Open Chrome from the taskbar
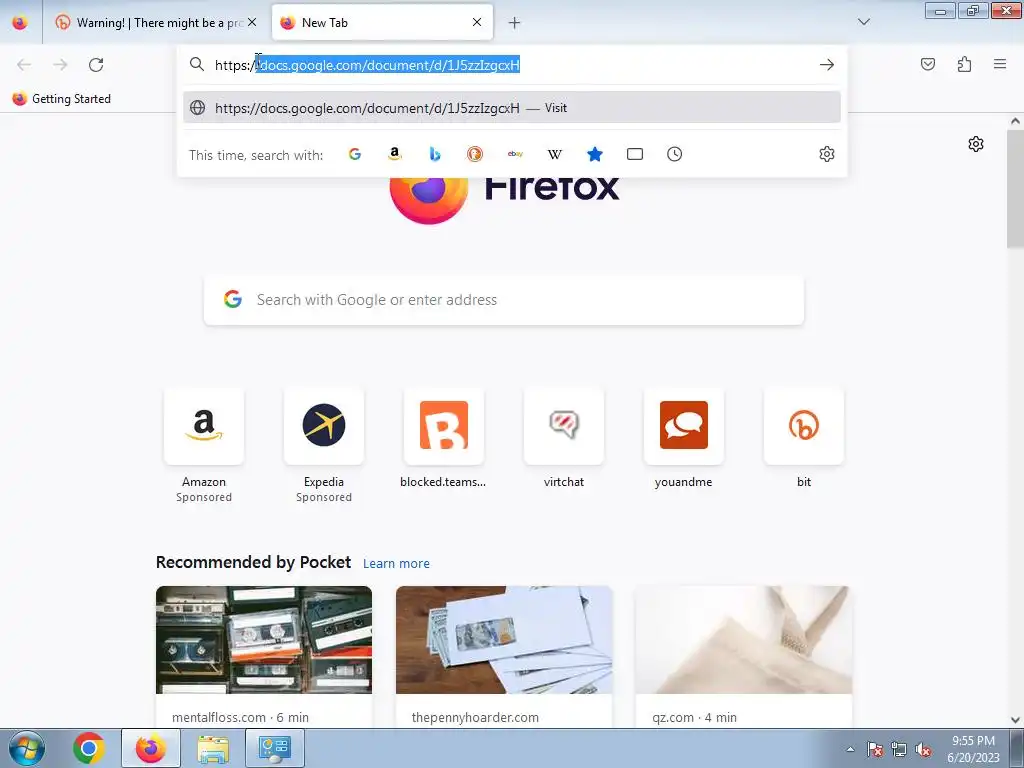Image resolution: width=1024 pixels, height=768 pixels. [89, 748]
